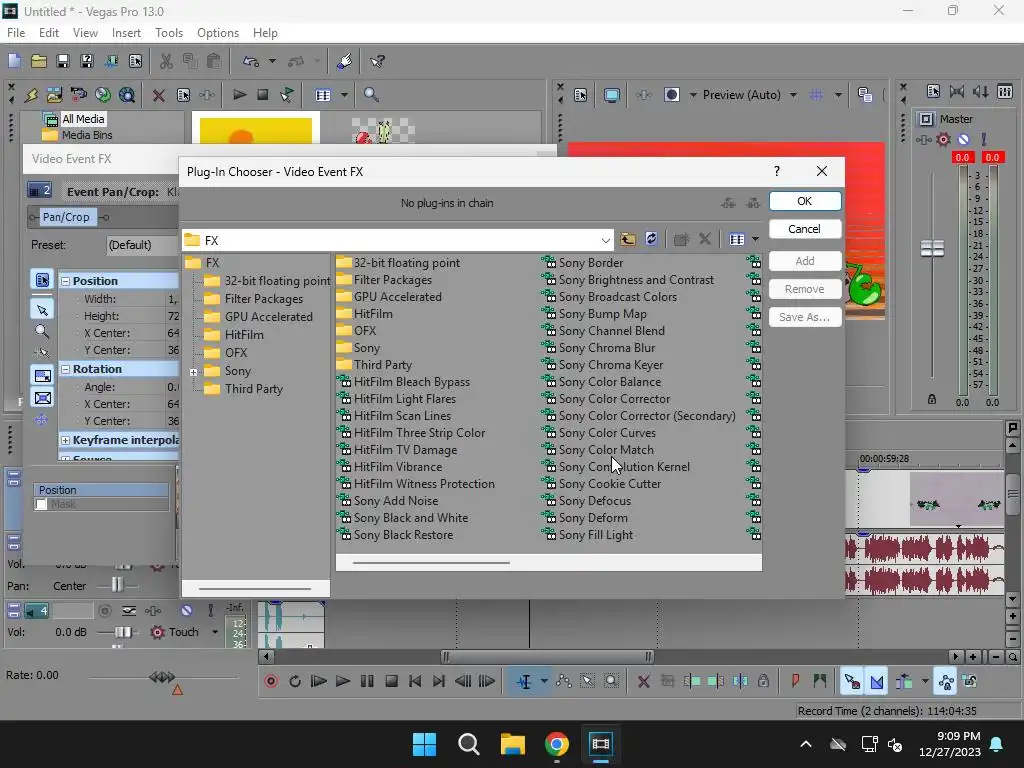
Task: Click the Stop button in transport bar
Action: [391, 681]
